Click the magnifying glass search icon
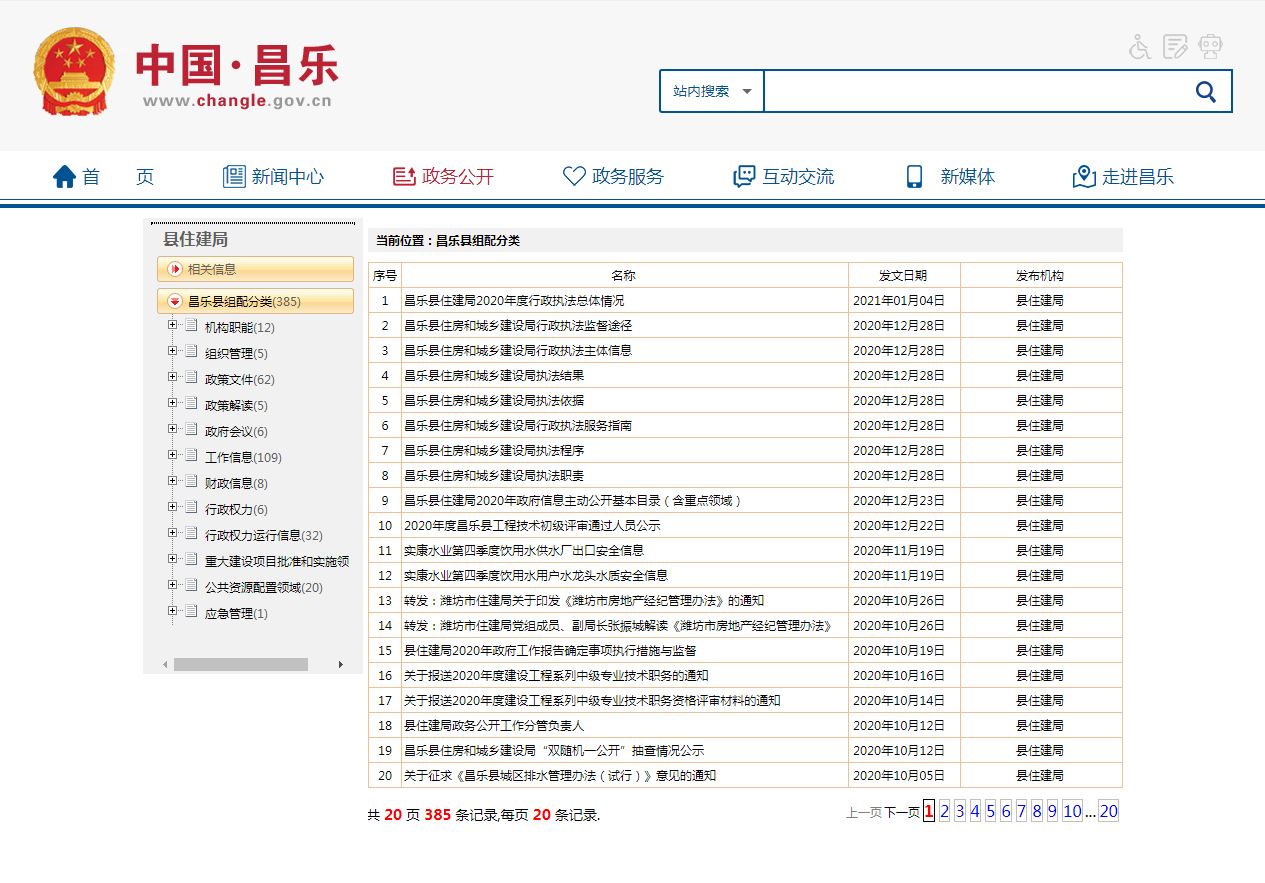 pyautogui.click(x=1205, y=92)
